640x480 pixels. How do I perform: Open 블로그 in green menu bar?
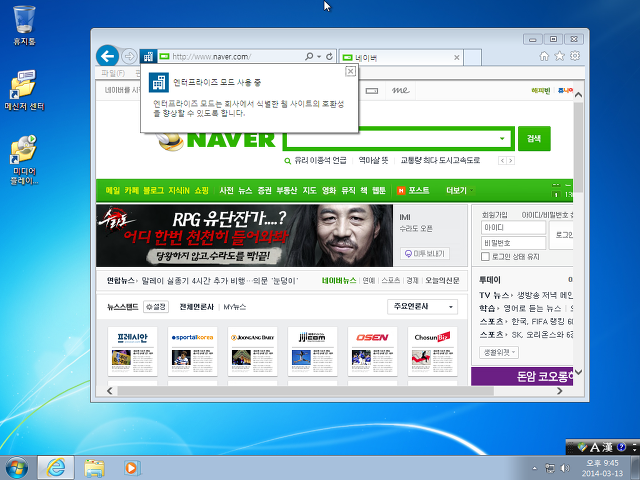[x=153, y=190]
